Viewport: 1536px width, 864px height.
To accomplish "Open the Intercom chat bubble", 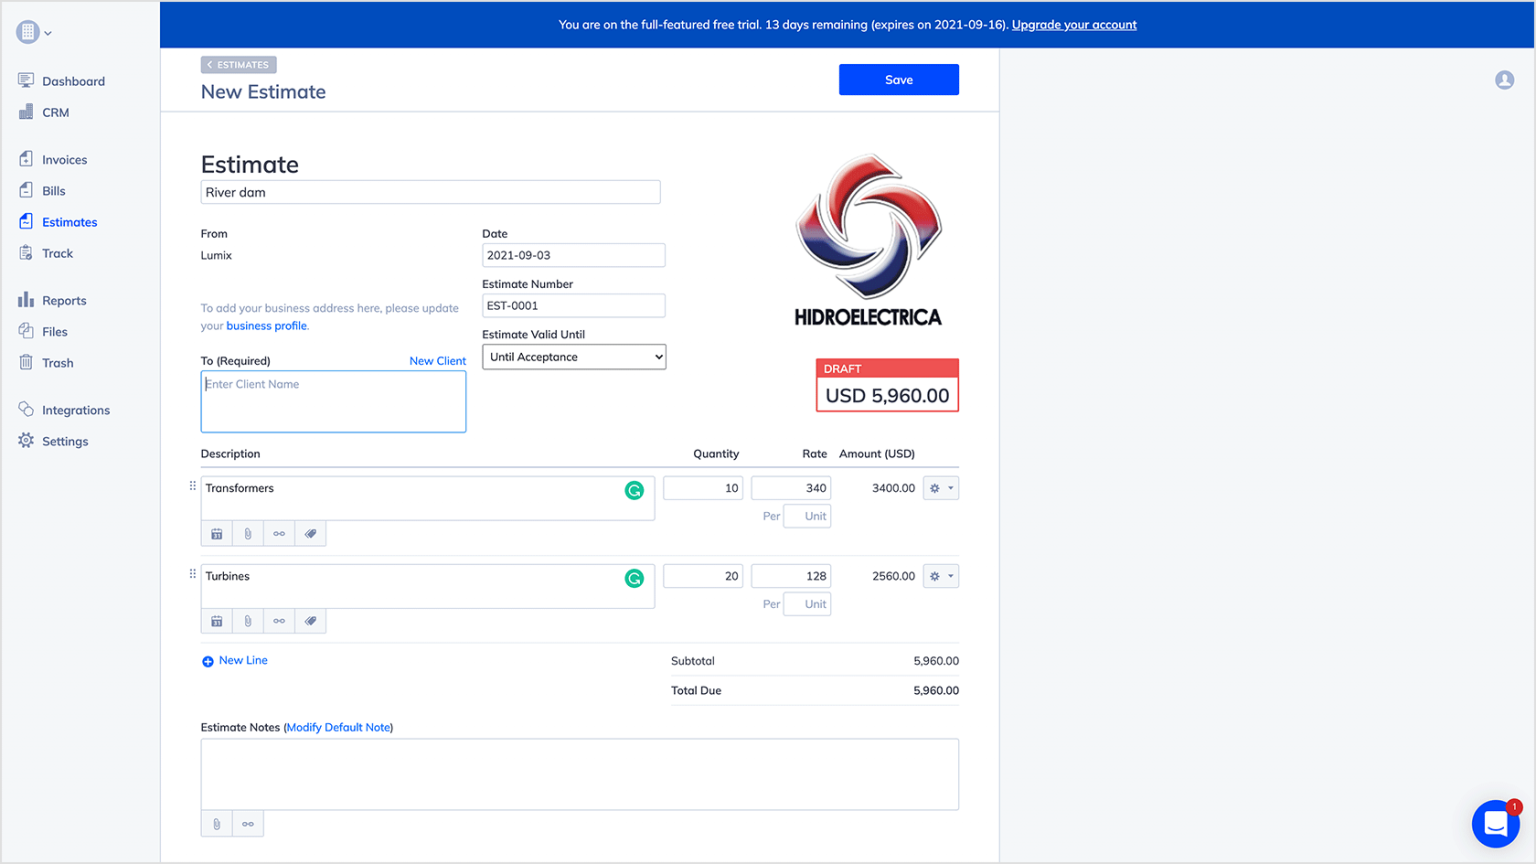I will (1496, 823).
